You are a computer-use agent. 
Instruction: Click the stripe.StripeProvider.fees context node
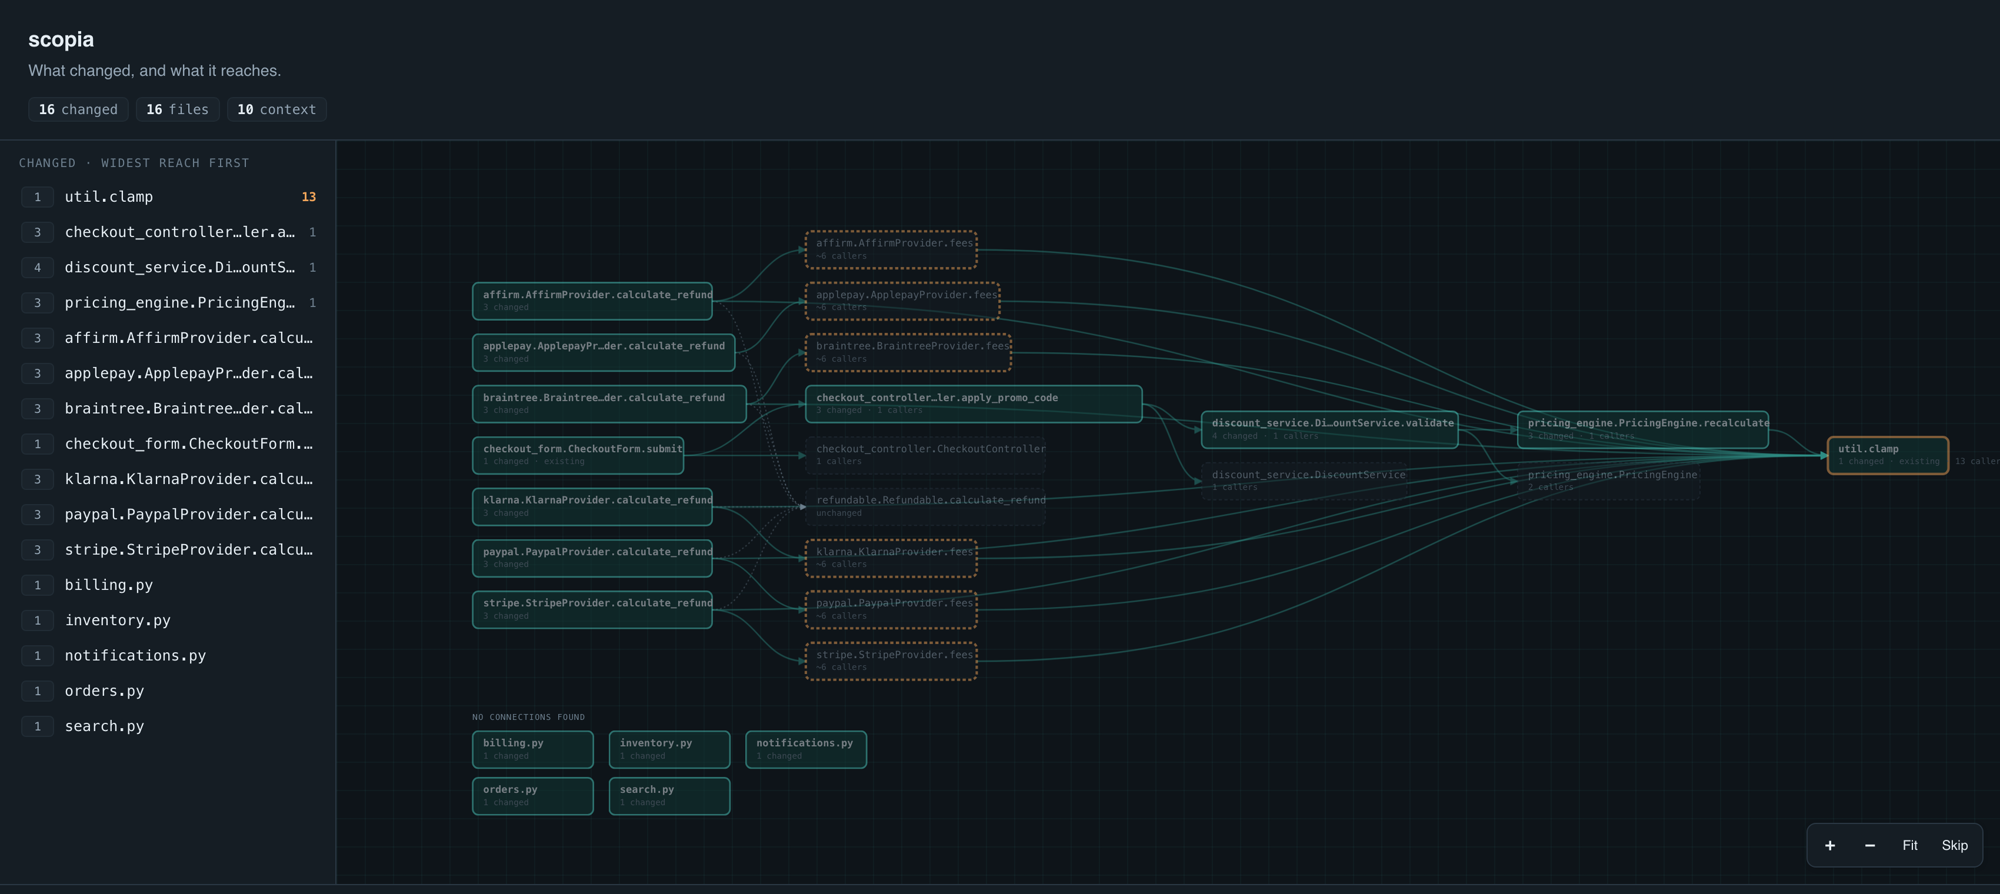click(x=891, y=661)
